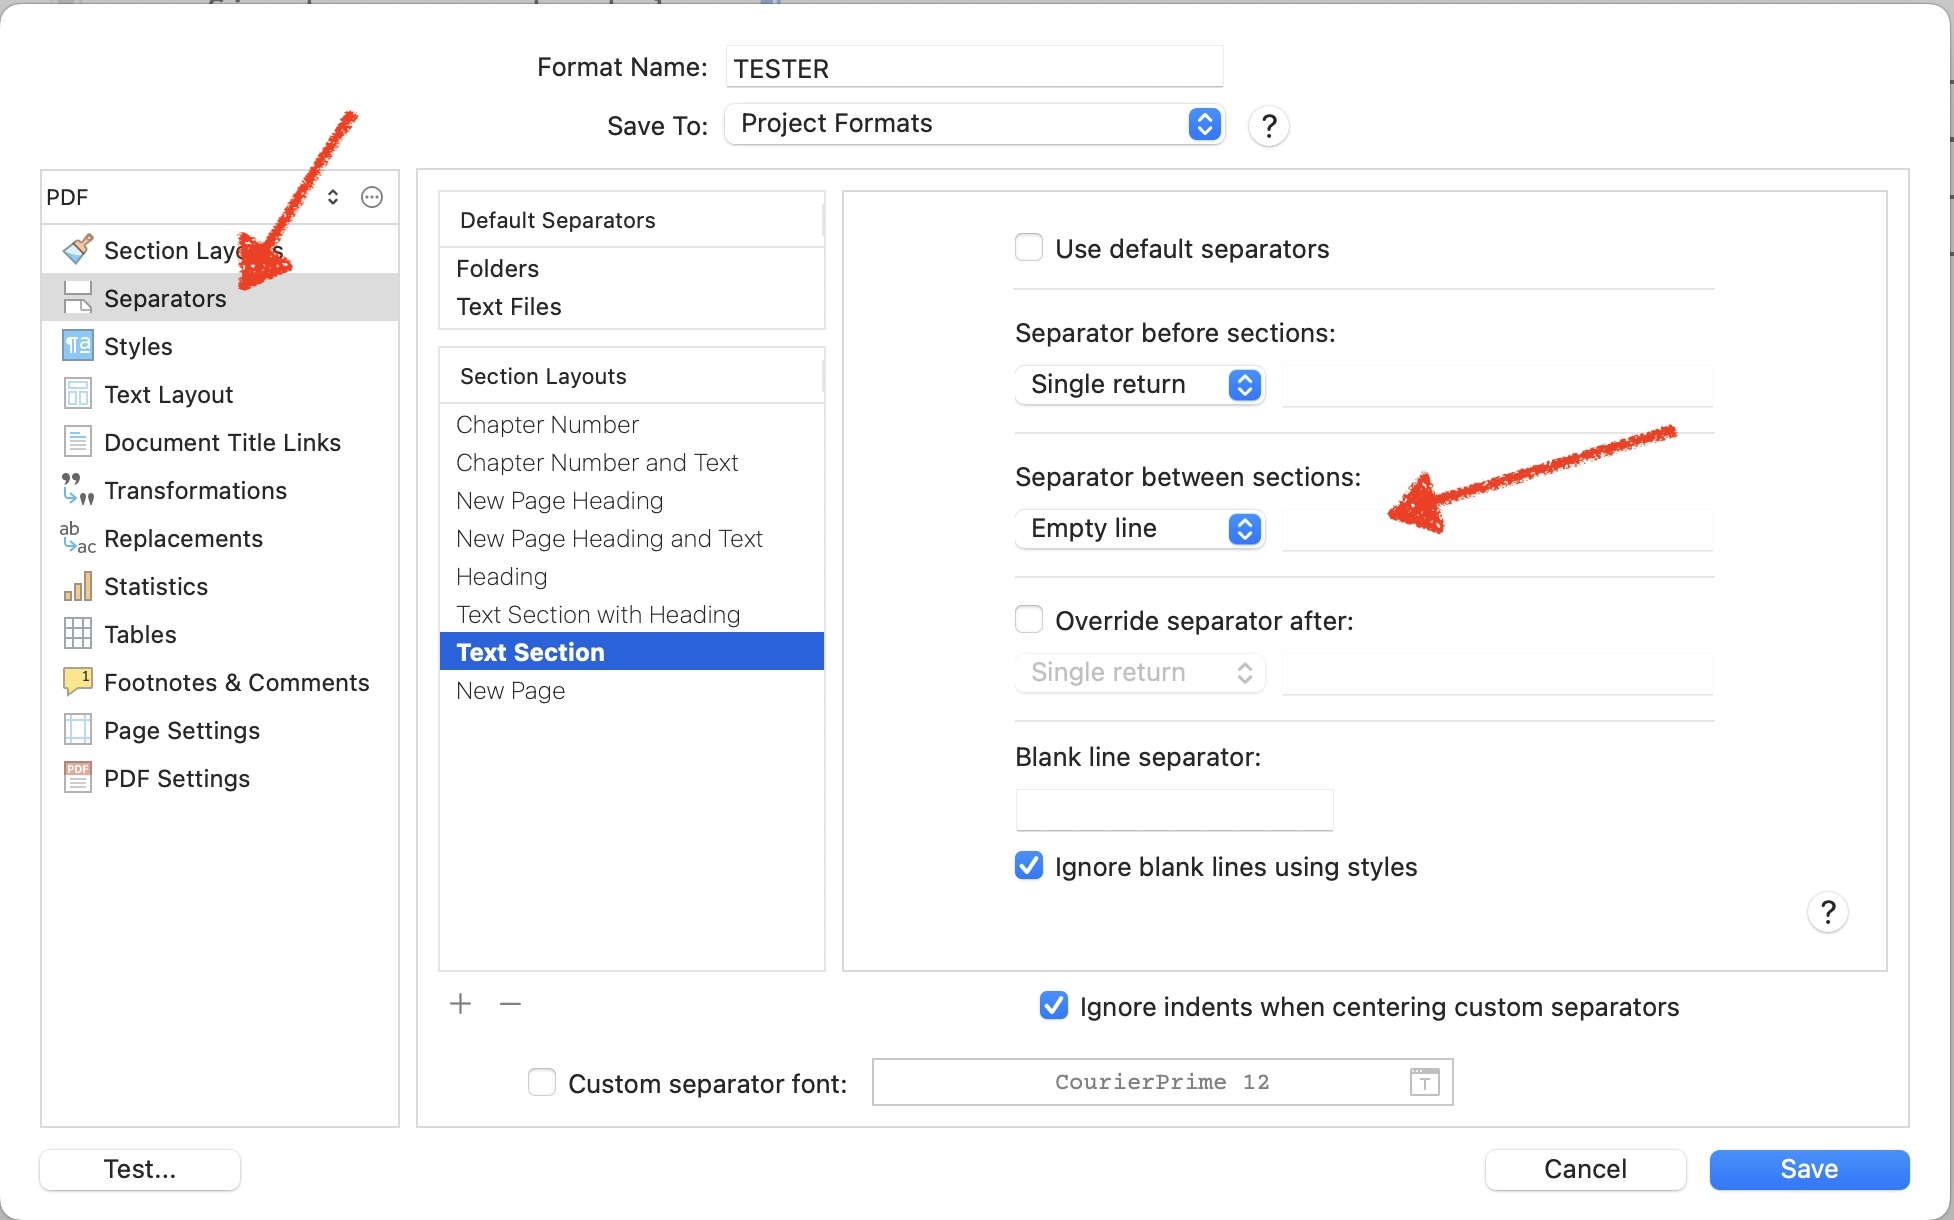Enable Use default separators checkbox
This screenshot has height=1220, width=1954.
[1029, 248]
